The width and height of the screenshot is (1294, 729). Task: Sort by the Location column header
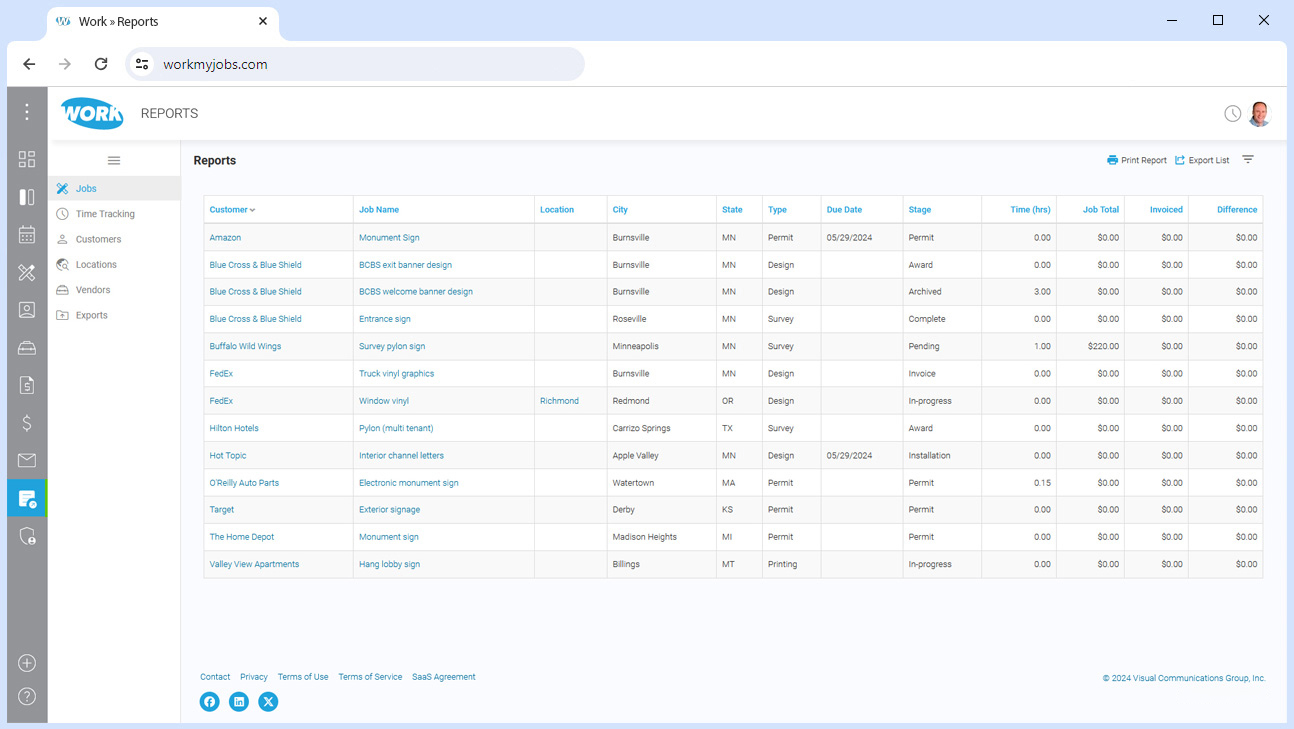point(557,210)
